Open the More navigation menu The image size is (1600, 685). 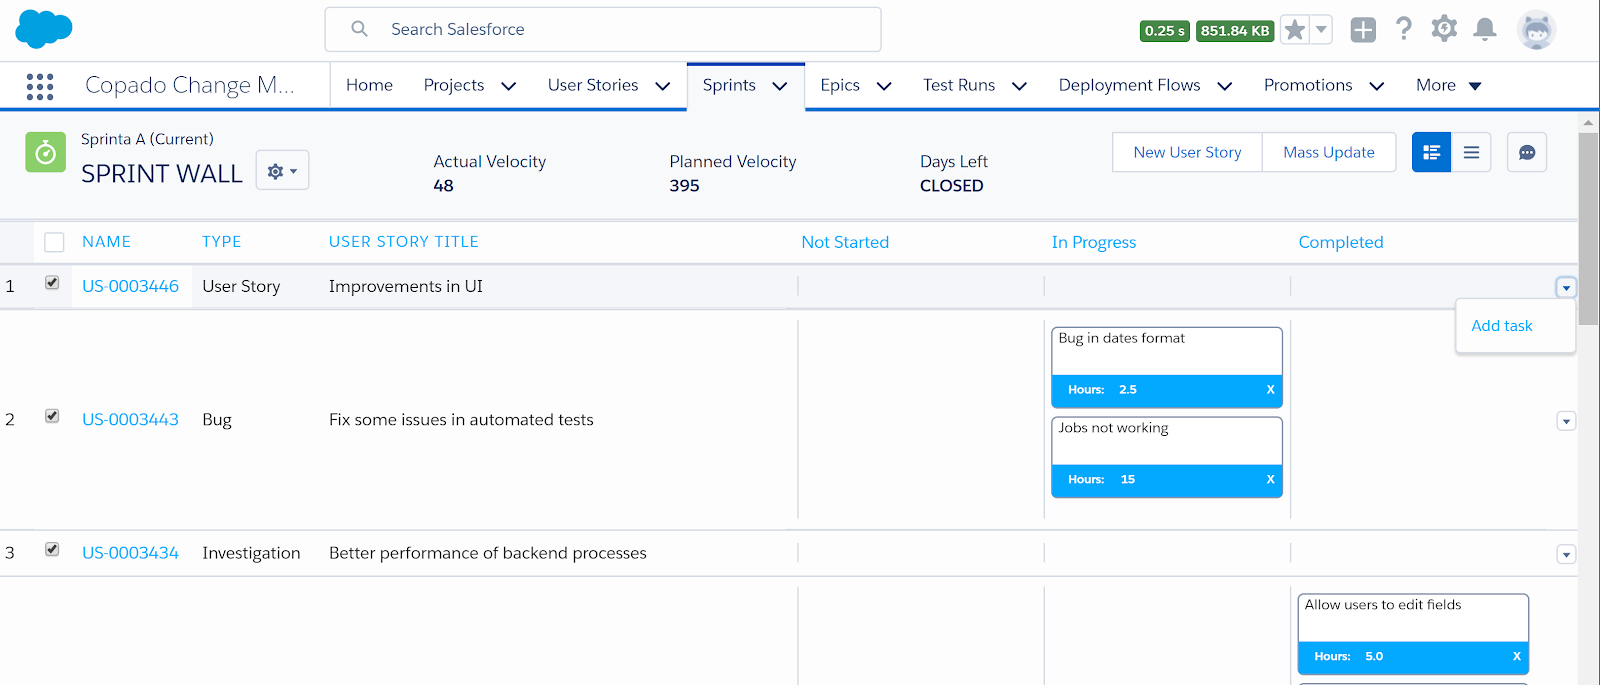(x=1448, y=85)
